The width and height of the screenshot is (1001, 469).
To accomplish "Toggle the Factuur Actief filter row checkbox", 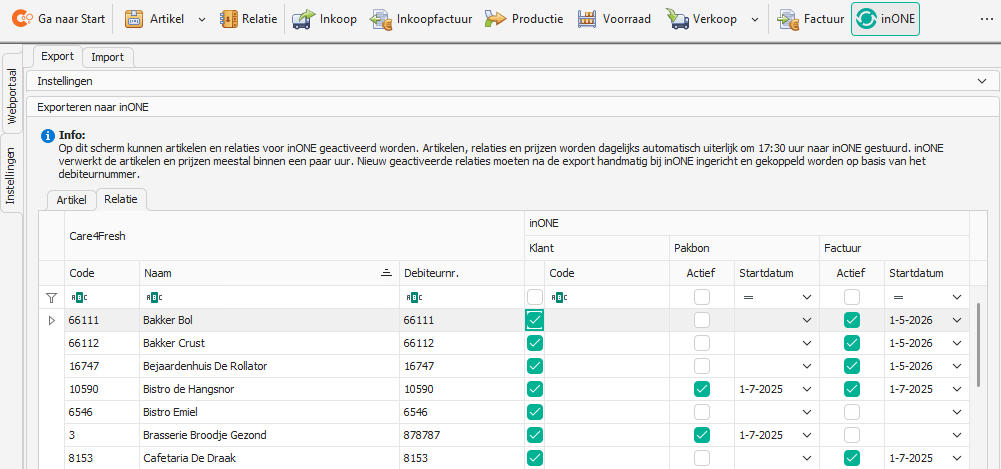I will point(852,297).
